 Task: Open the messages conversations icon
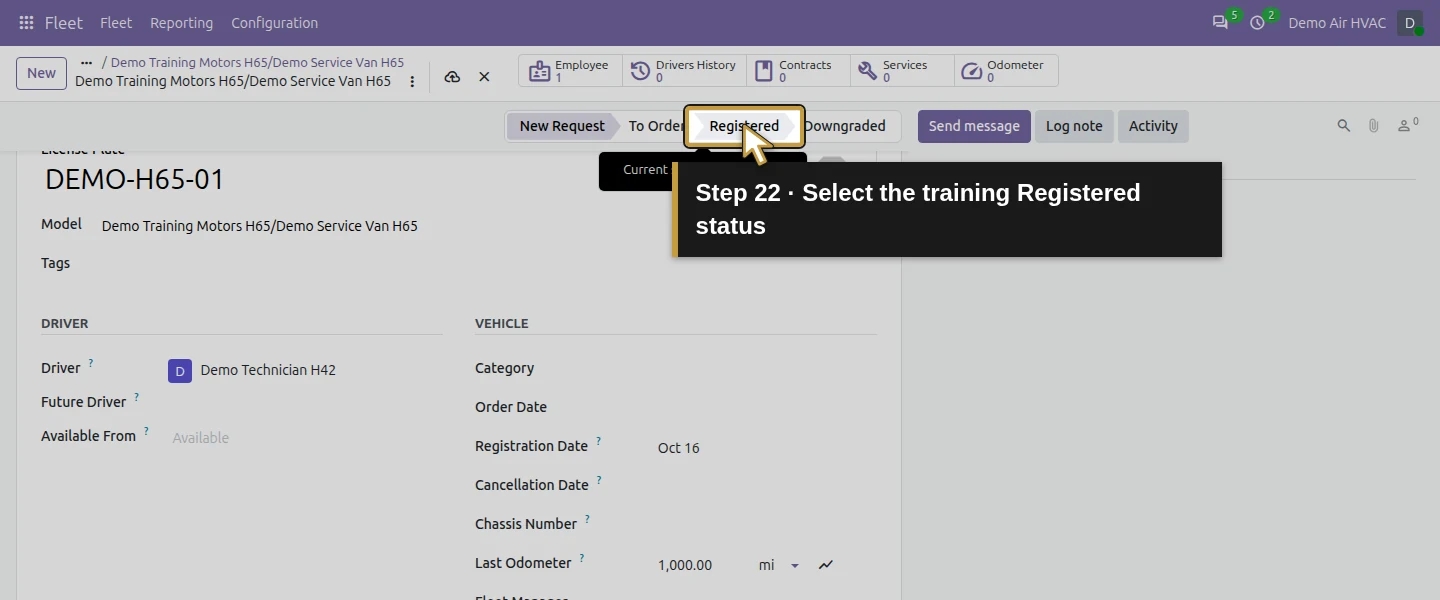tap(1220, 22)
